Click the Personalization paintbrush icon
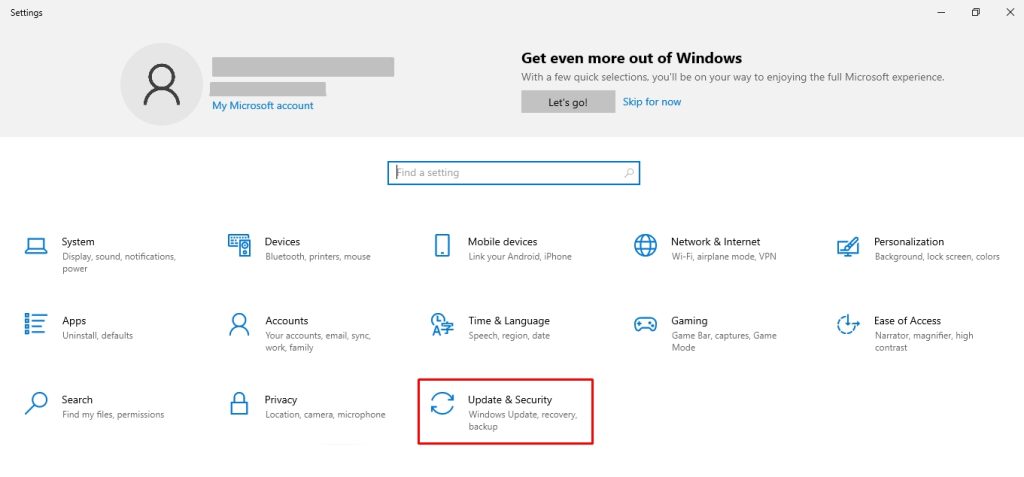Image resolution: width=1024 pixels, height=477 pixels. 848,246
